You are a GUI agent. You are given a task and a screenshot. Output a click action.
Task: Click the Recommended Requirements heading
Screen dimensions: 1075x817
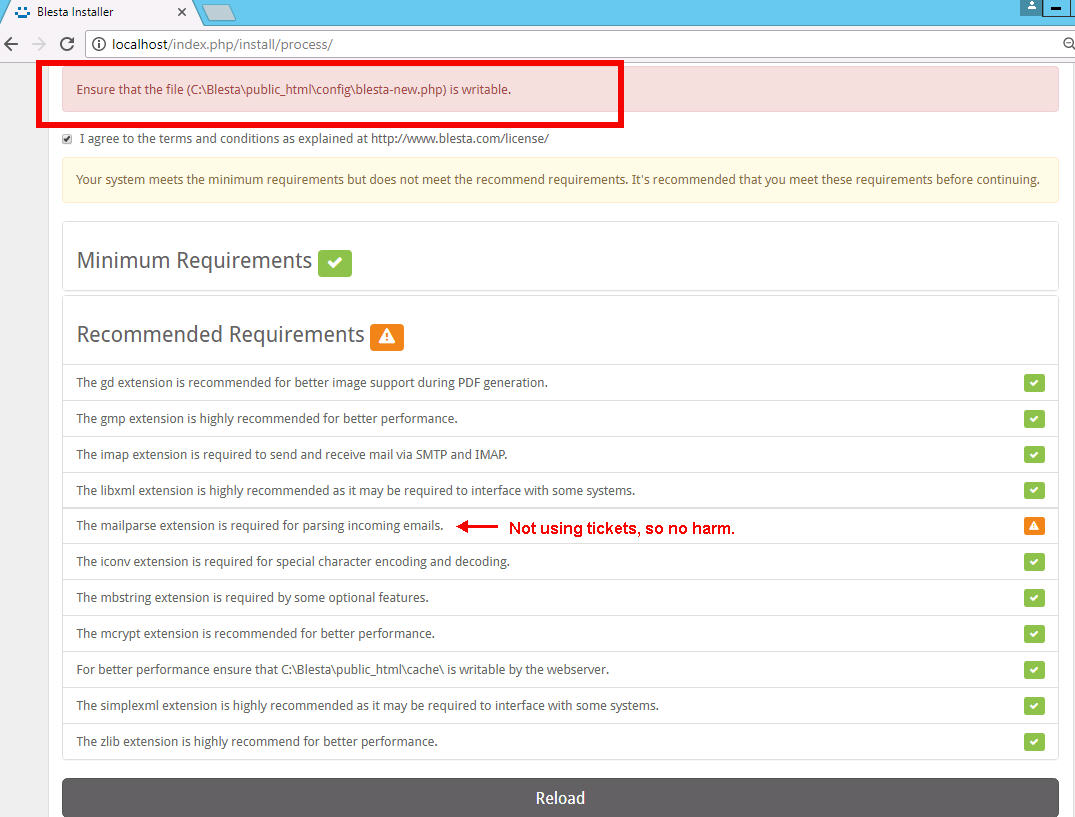pos(220,334)
